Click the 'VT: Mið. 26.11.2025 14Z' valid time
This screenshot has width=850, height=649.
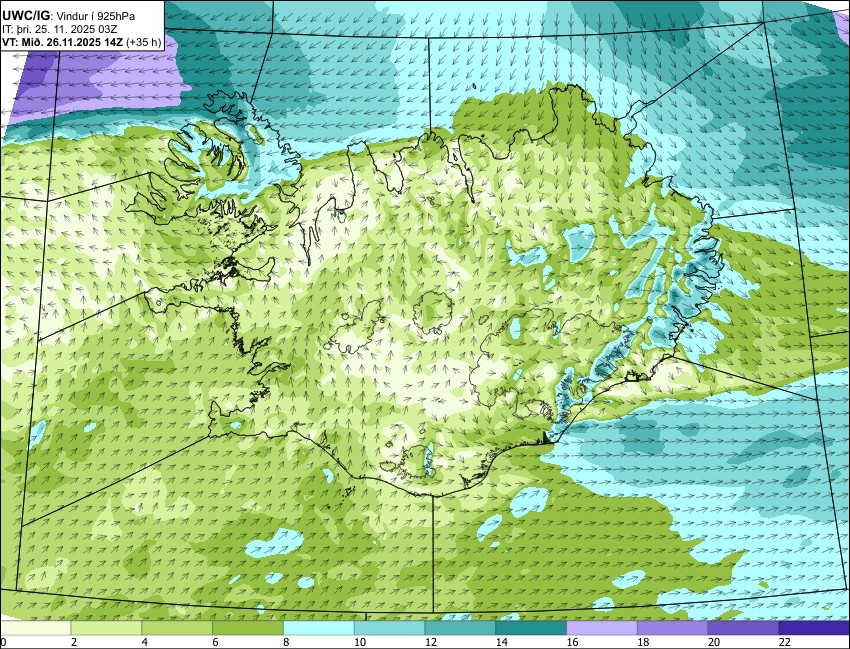62,42
